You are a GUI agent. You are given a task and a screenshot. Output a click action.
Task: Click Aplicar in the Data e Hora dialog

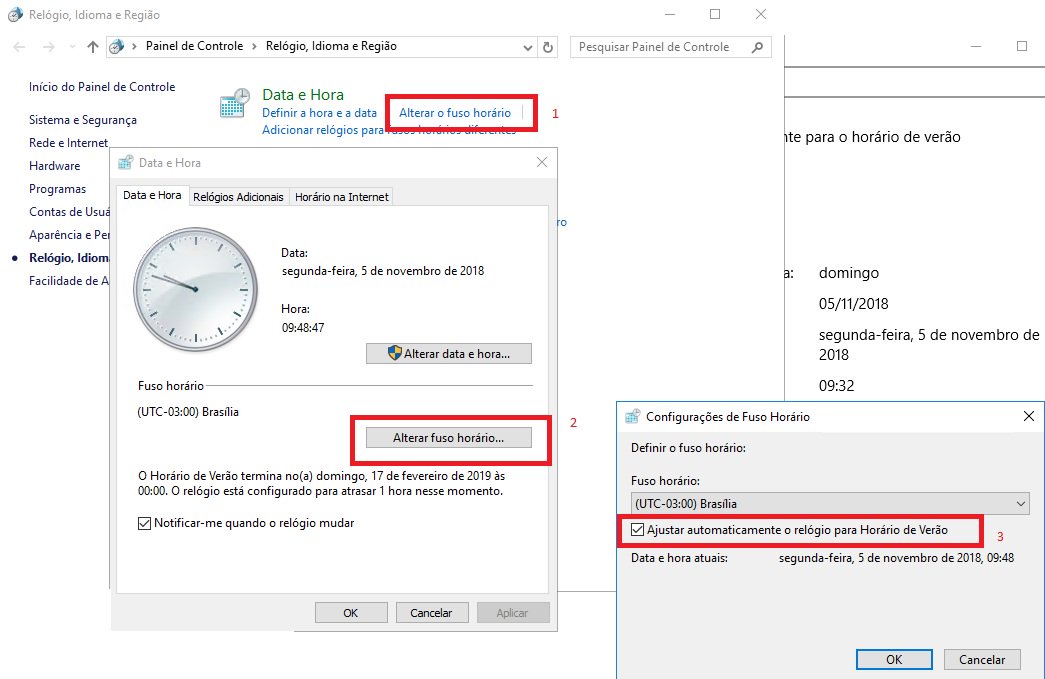(x=513, y=613)
